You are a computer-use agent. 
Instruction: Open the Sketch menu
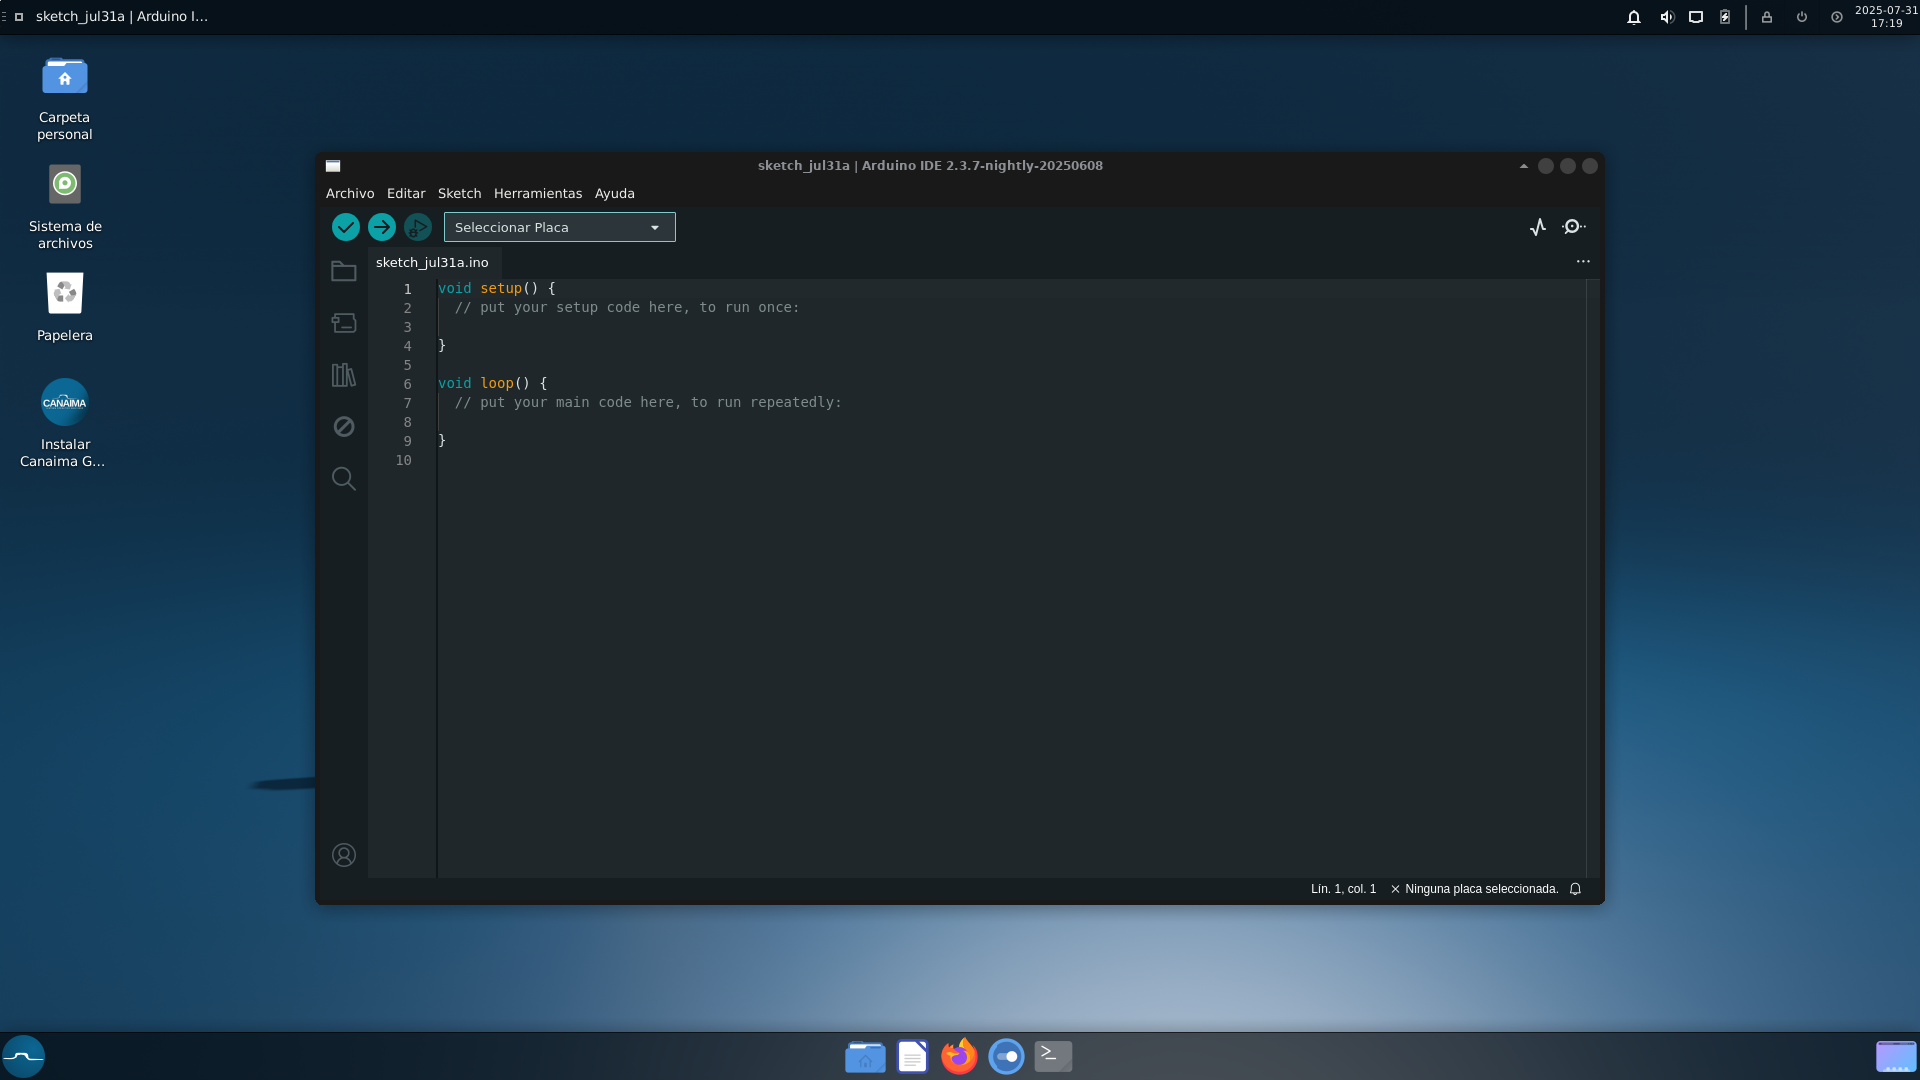tap(460, 194)
